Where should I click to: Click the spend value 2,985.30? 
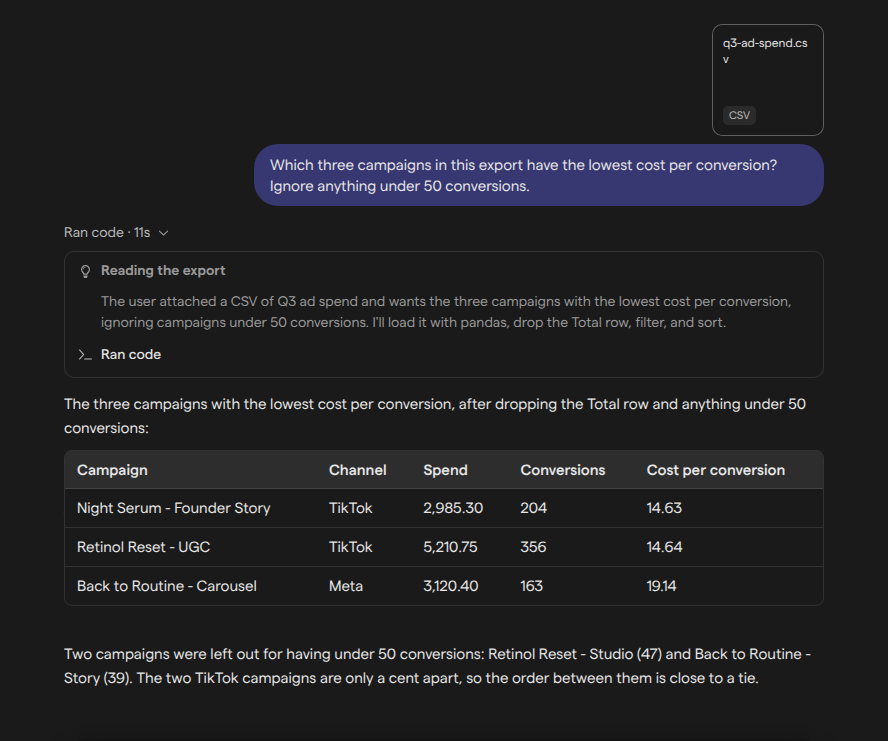click(x=453, y=508)
